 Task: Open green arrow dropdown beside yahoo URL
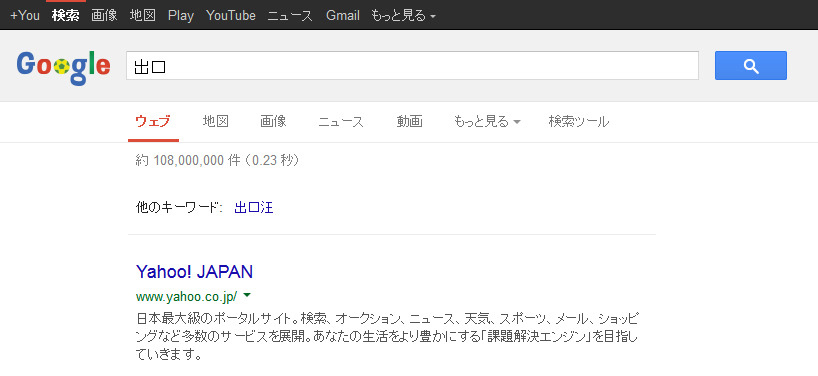(247, 296)
